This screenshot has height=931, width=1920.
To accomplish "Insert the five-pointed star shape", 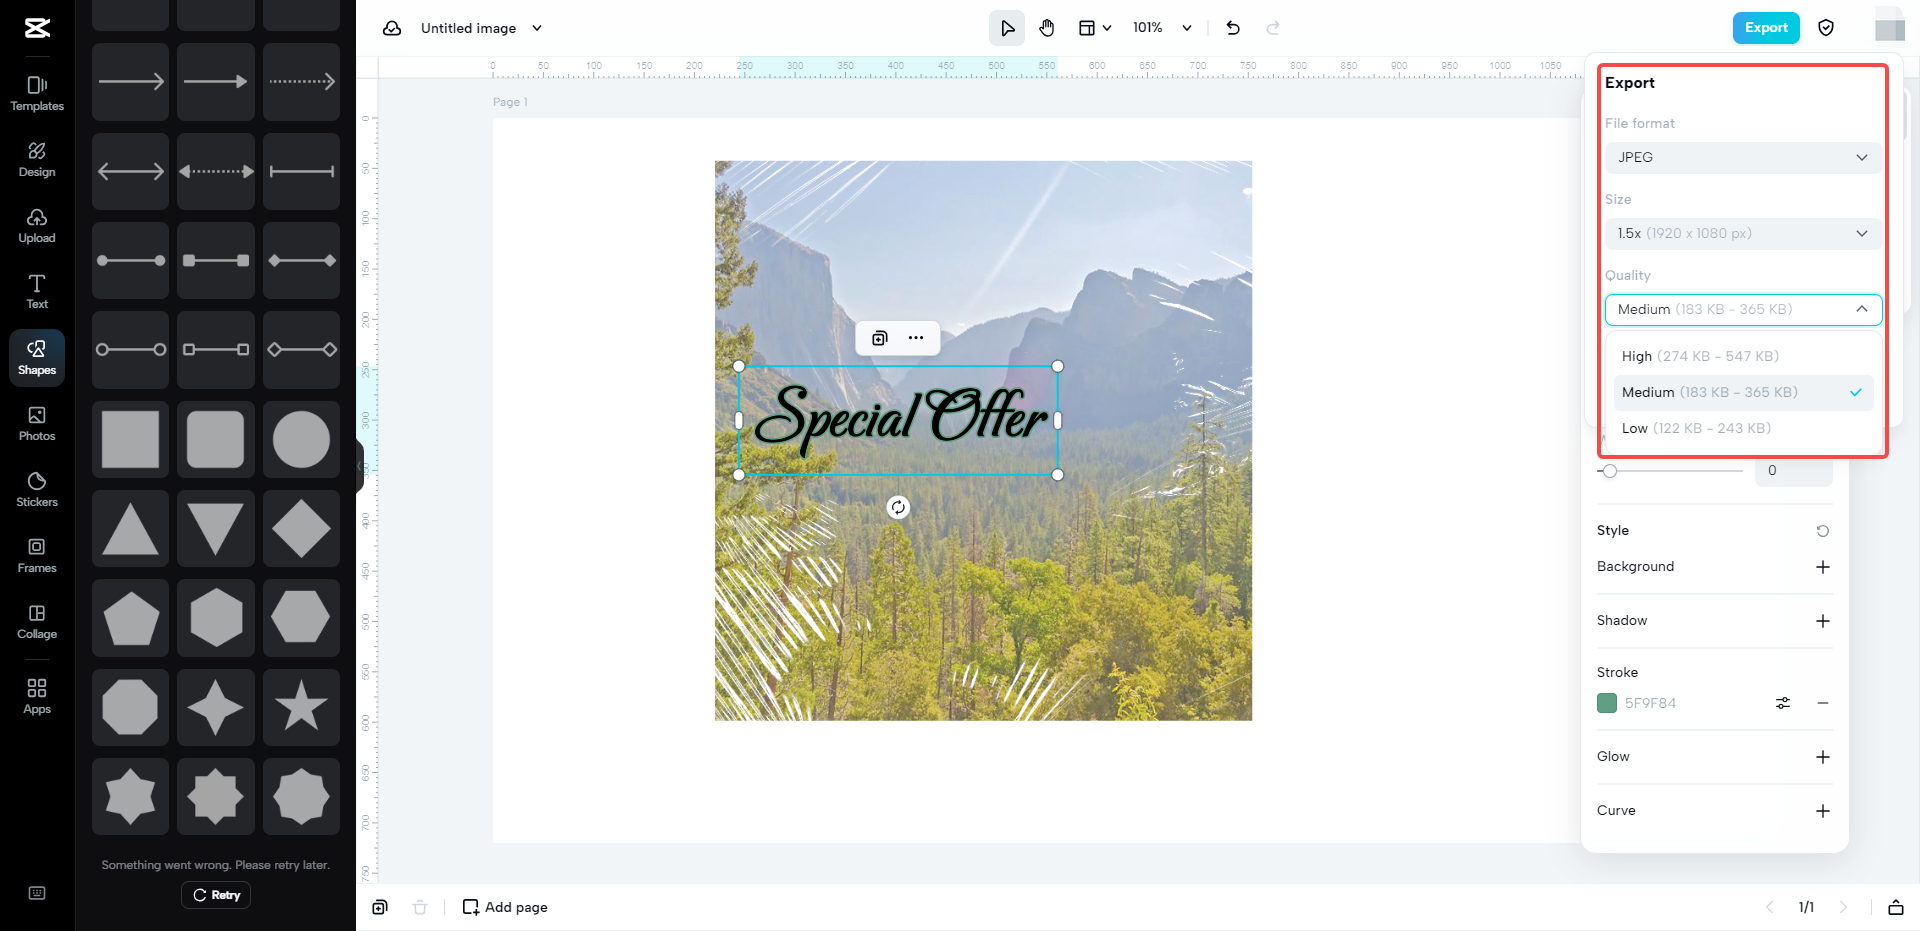I will click(x=301, y=707).
